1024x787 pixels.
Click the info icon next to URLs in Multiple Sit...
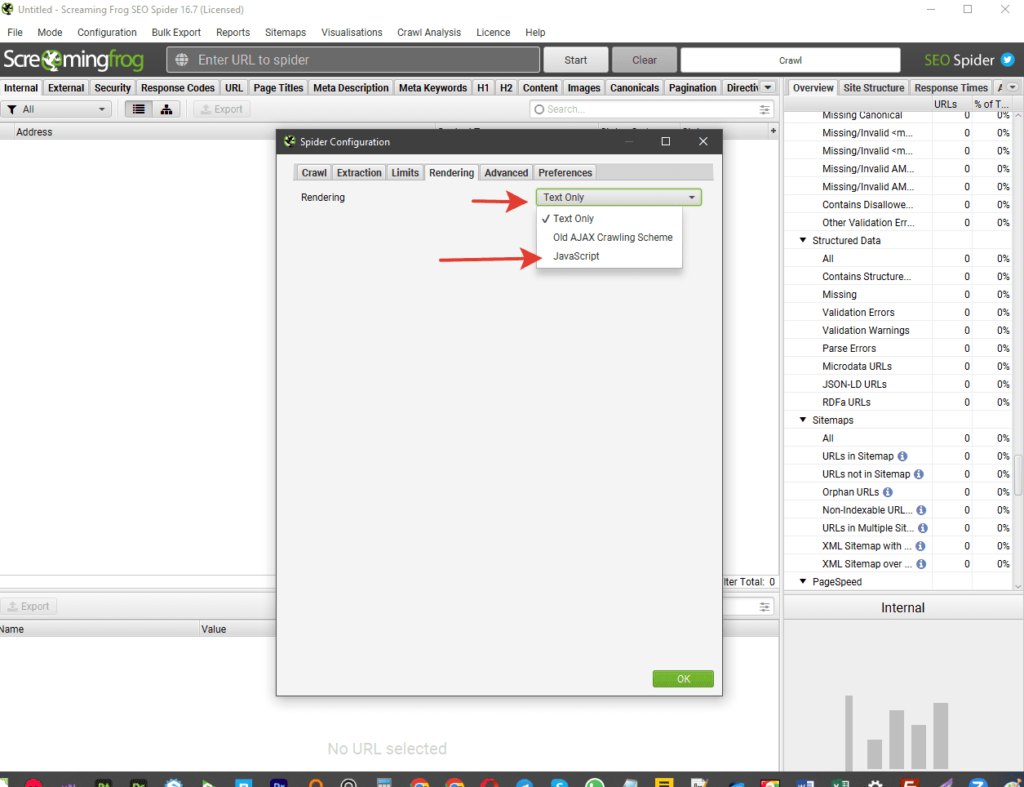922,528
